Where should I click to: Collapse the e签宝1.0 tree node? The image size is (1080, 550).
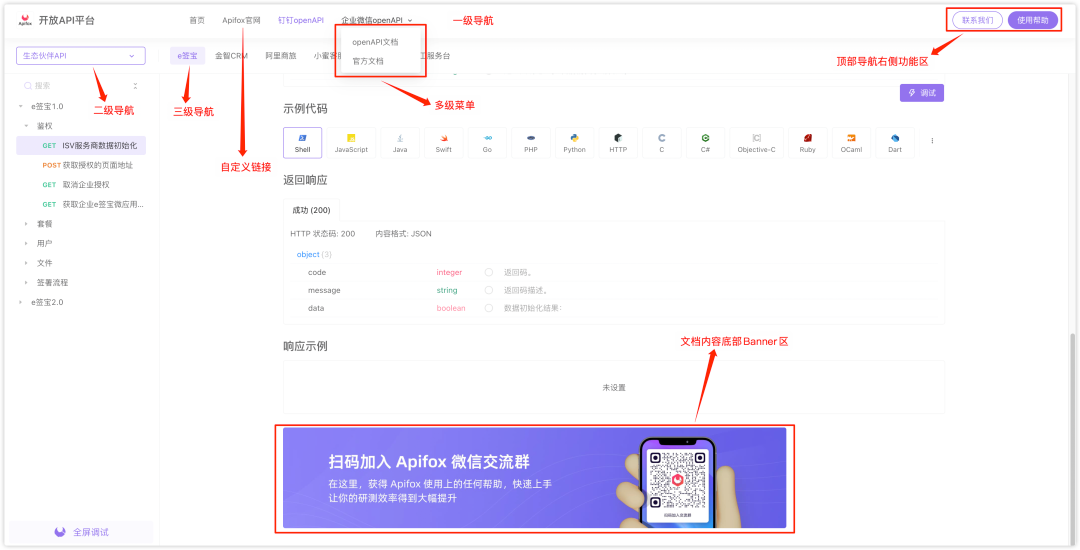[x=21, y=107]
